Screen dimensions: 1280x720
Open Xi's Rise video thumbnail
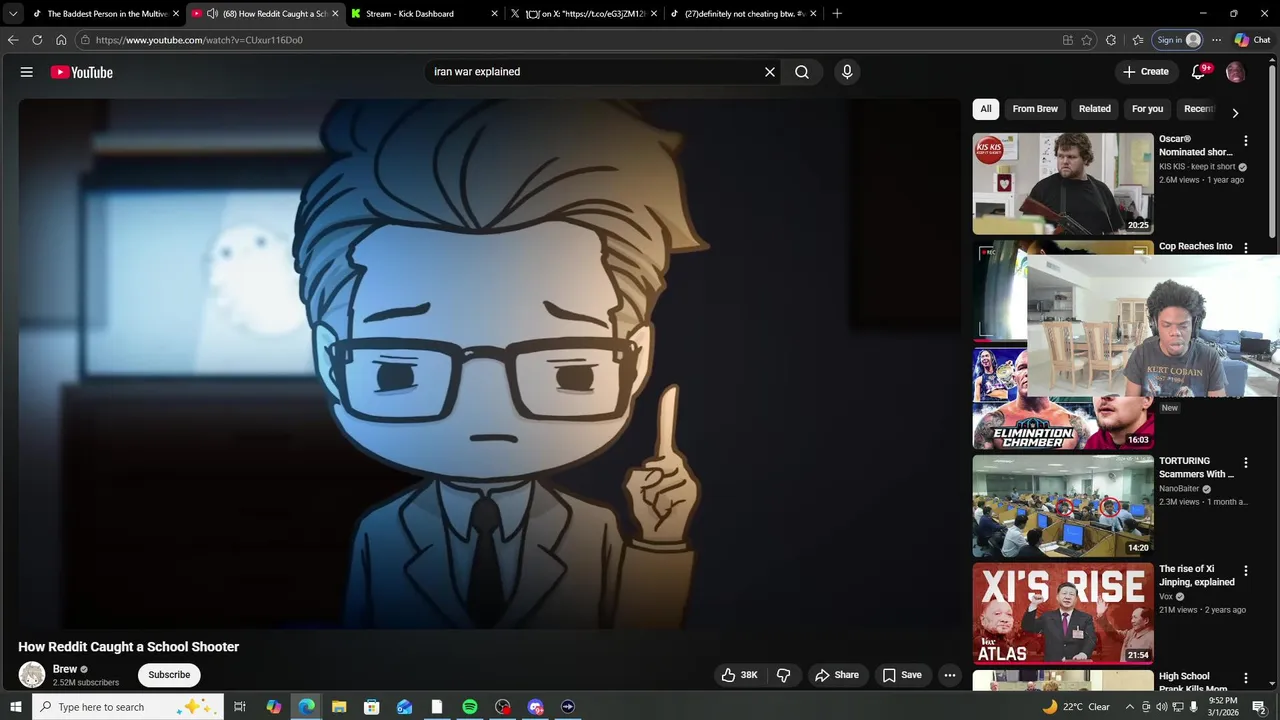(1063, 614)
